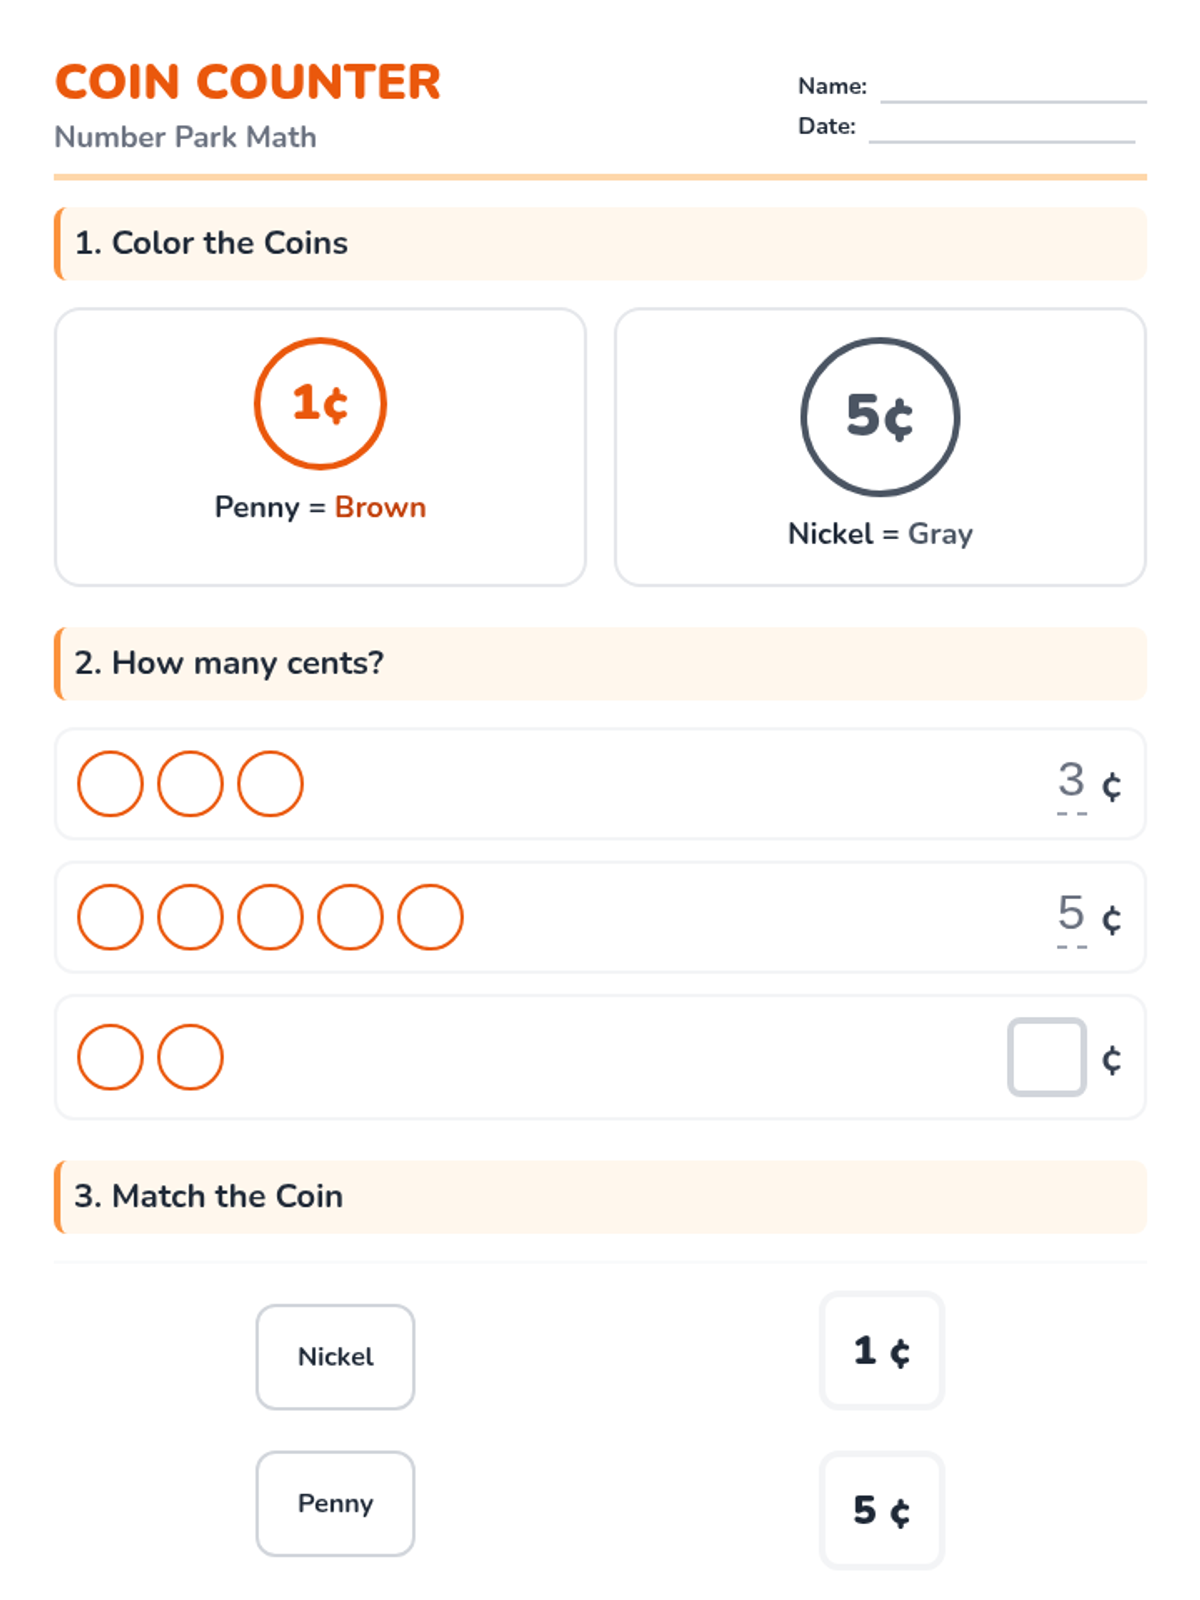
Task: Click the 'Match the Coin' section header
Action: tap(600, 1196)
